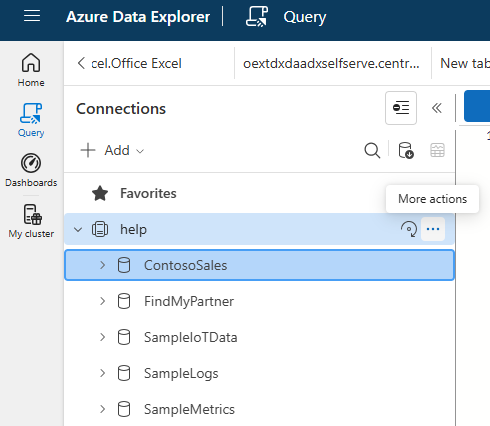490x426 pixels.
Task: Click the search connections magnifier icon
Action: pos(372,150)
